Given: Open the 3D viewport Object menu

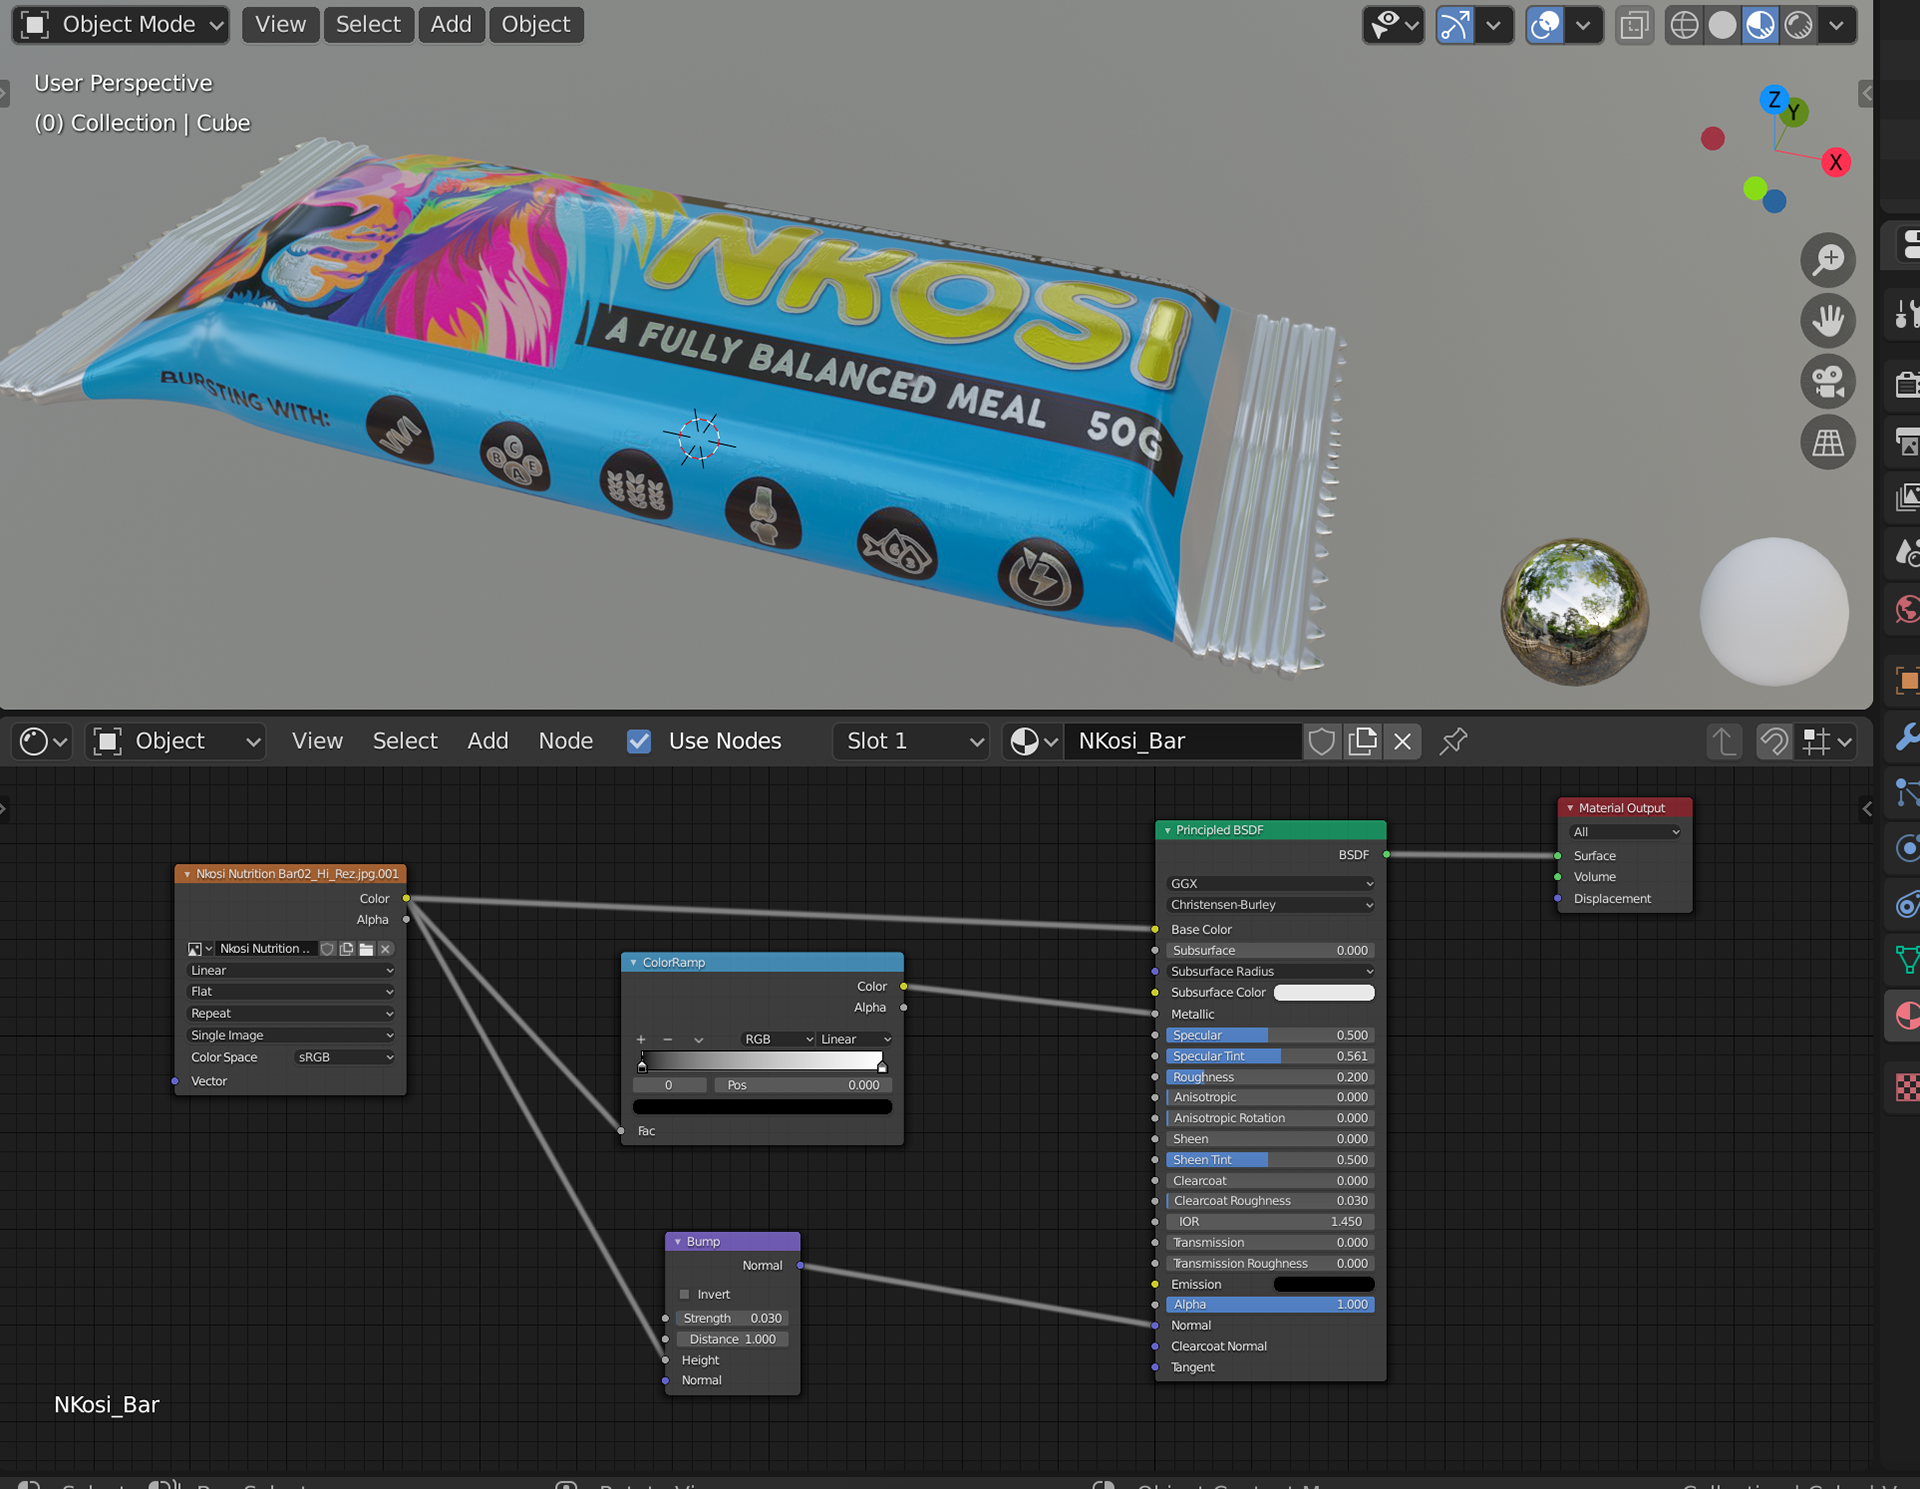Looking at the screenshot, I should click(536, 25).
